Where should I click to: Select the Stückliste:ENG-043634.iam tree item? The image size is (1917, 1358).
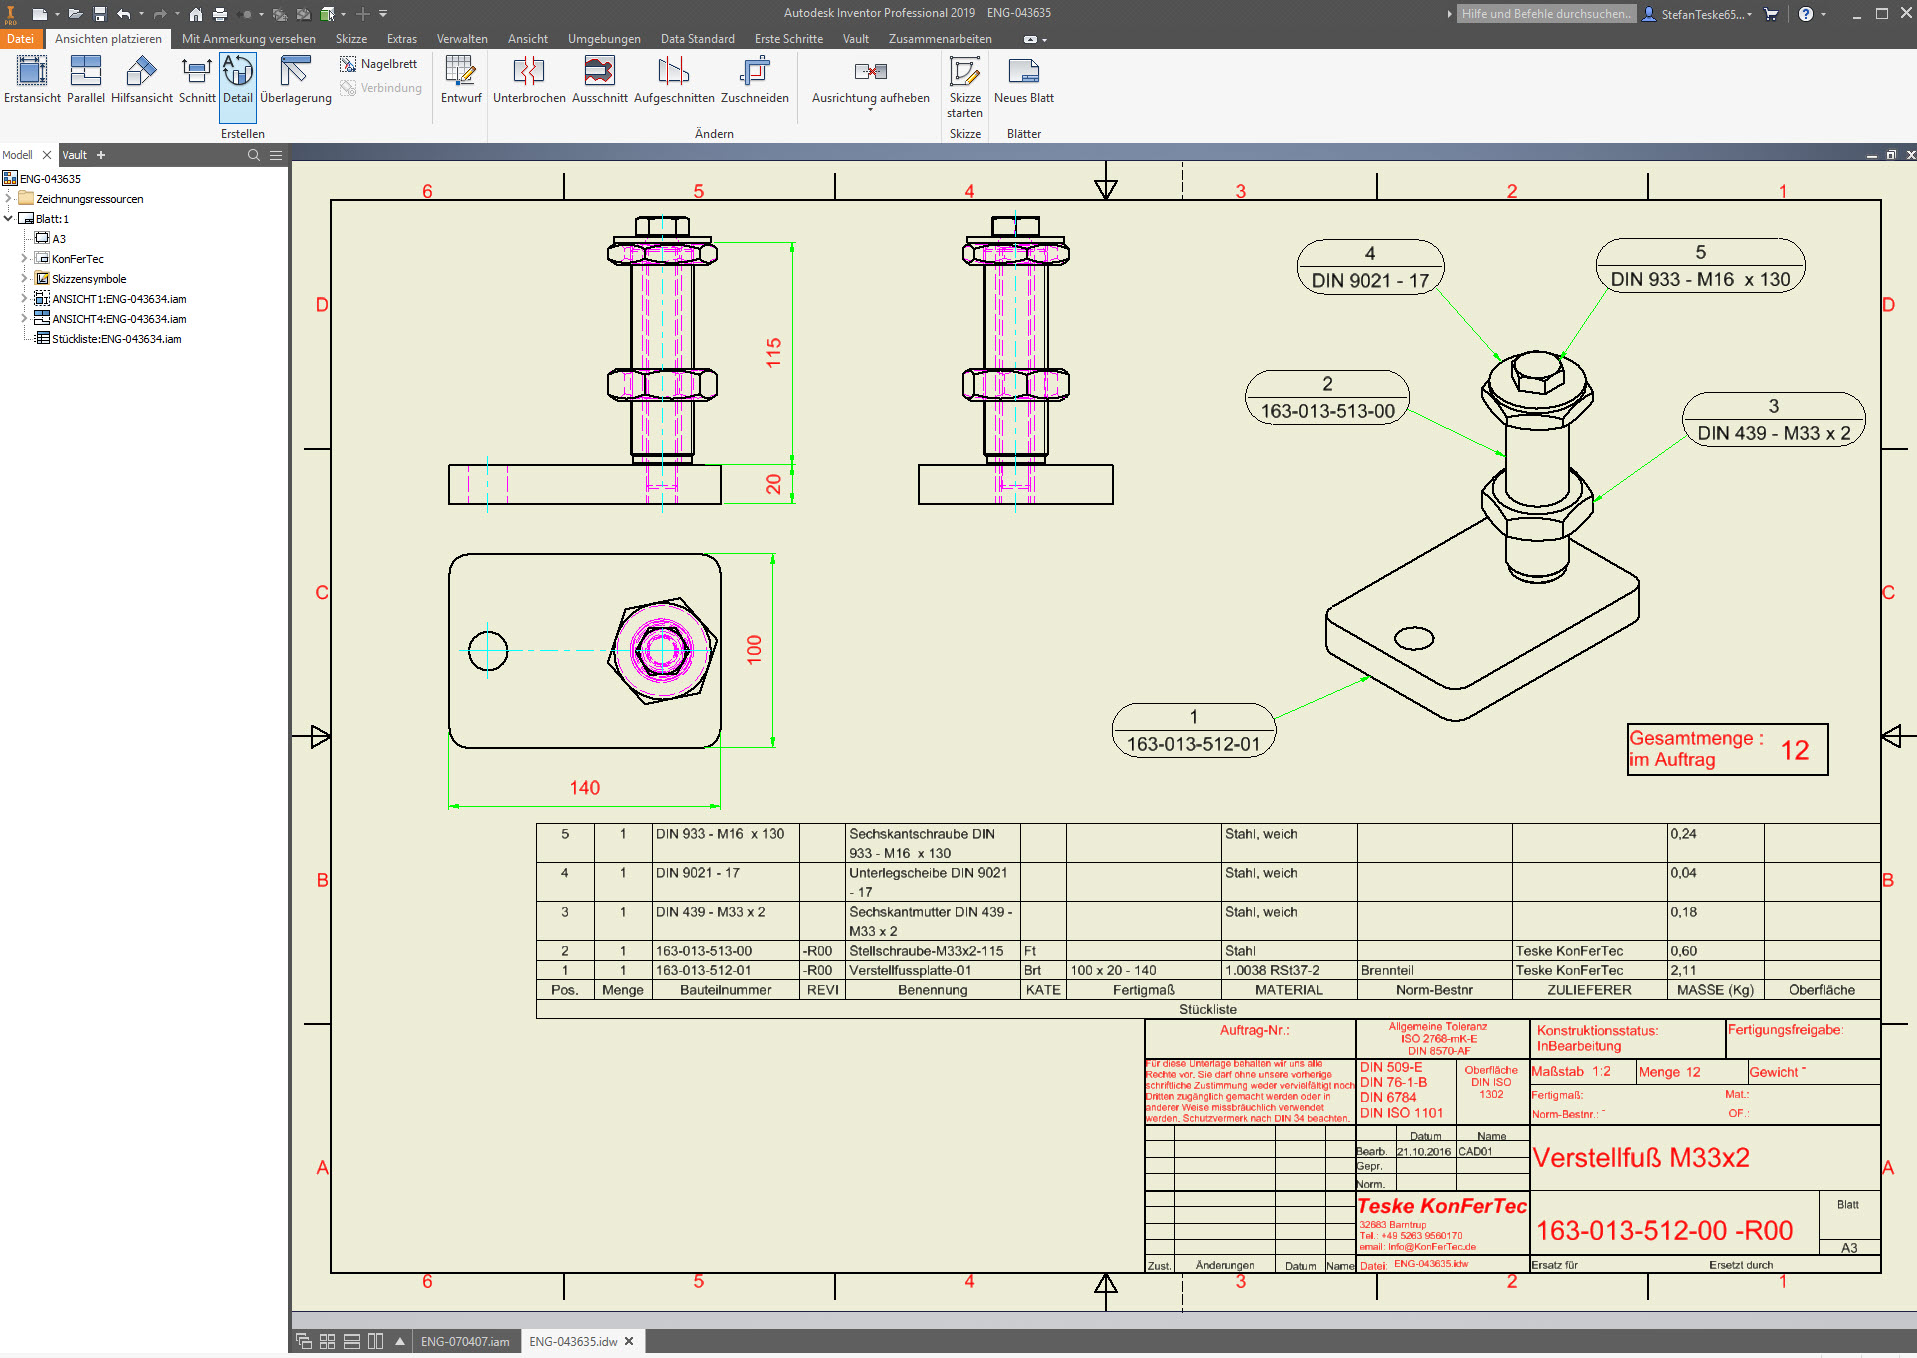tap(117, 339)
